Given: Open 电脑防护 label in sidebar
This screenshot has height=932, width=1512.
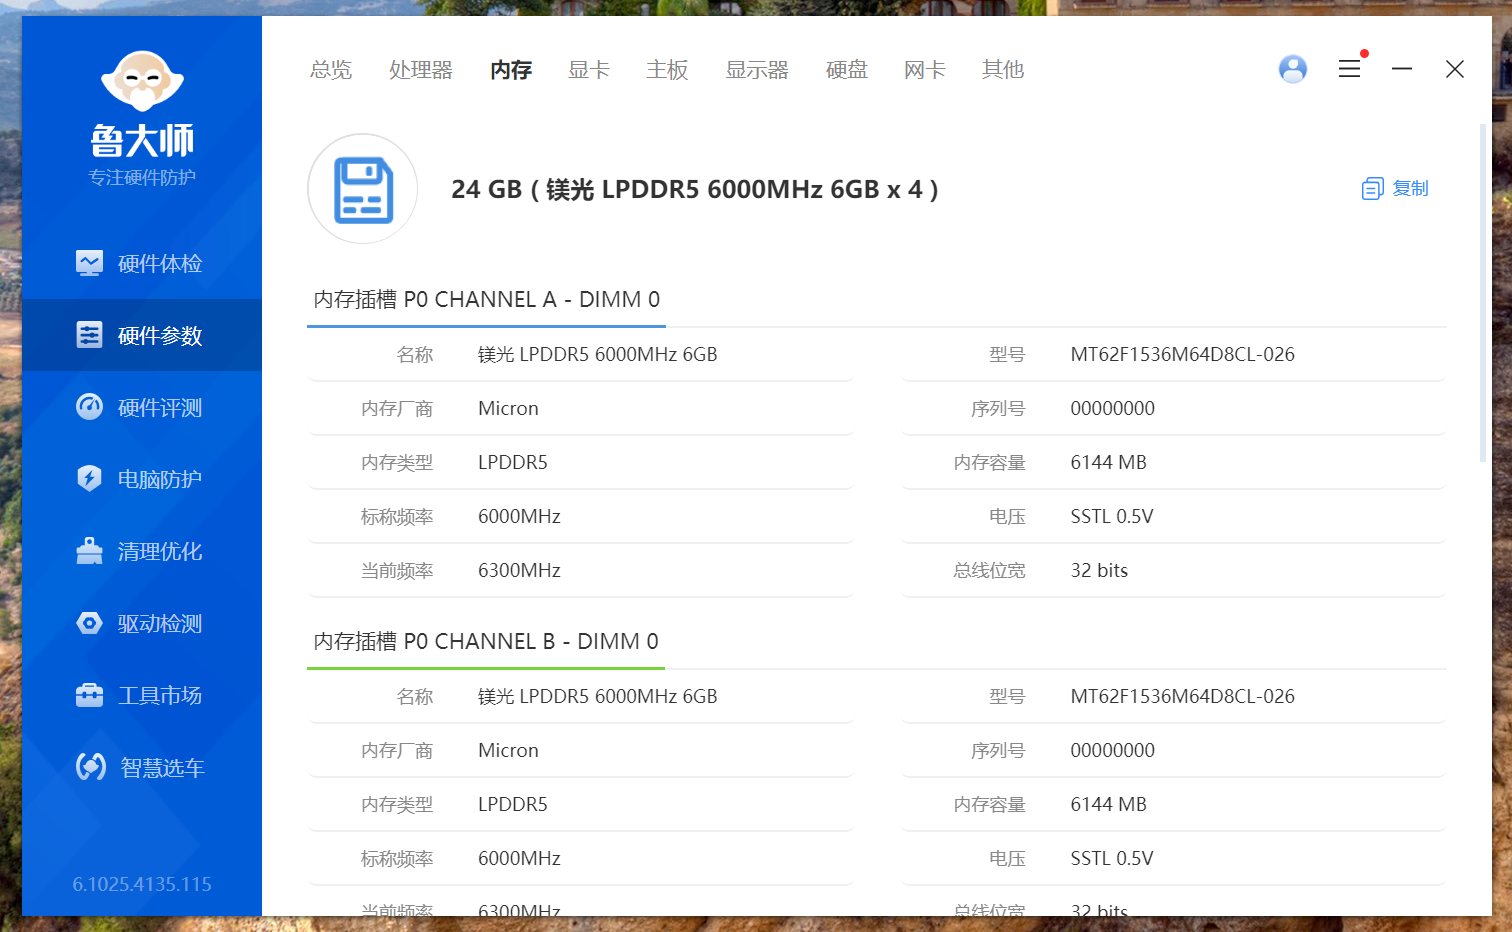Looking at the screenshot, I should point(160,480).
